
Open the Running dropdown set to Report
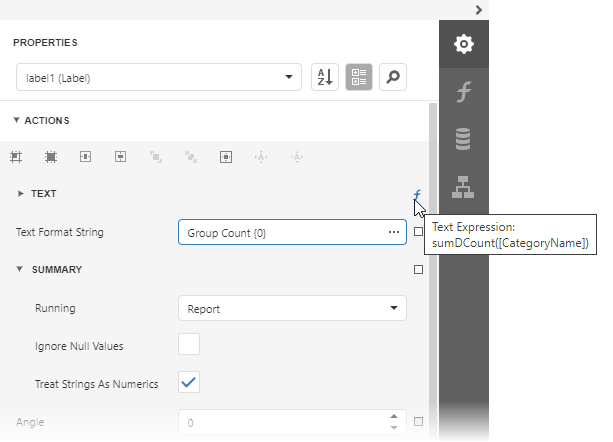tap(292, 309)
